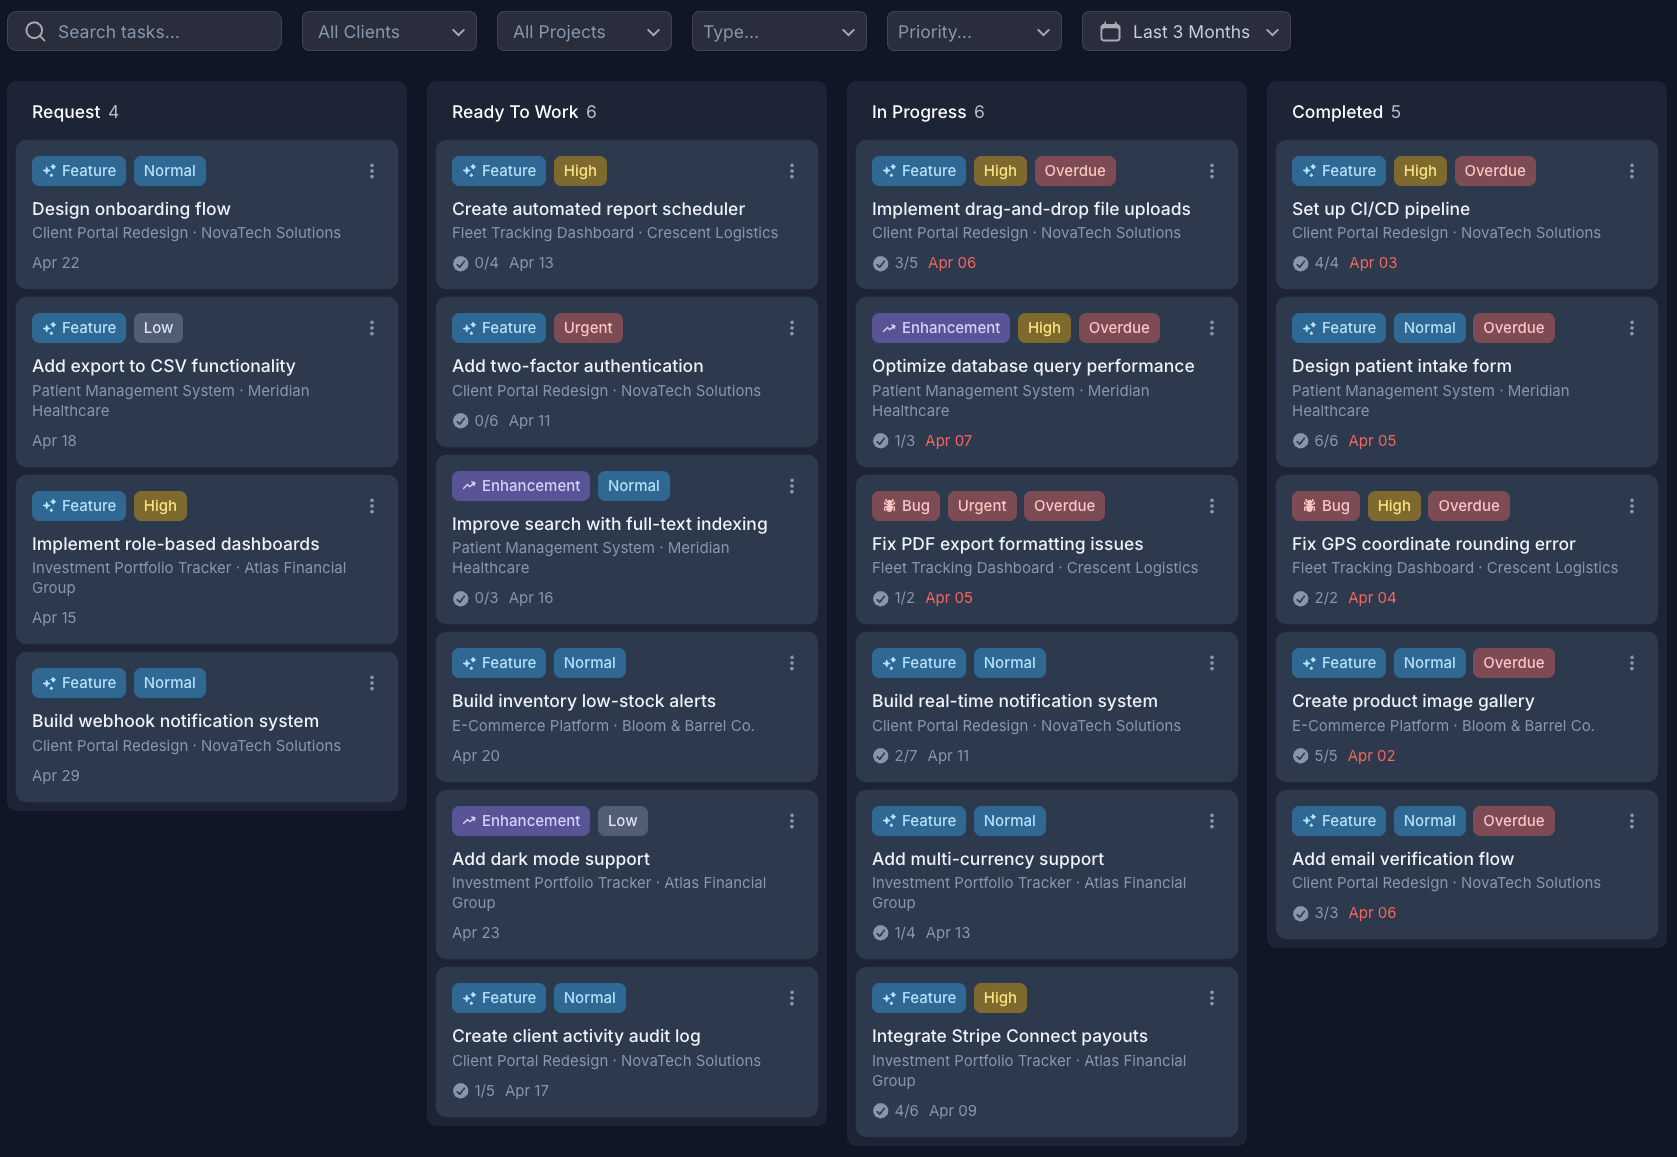The width and height of the screenshot is (1677, 1157).
Task: Open menu on Add email verification flow
Action: pos(1632,821)
